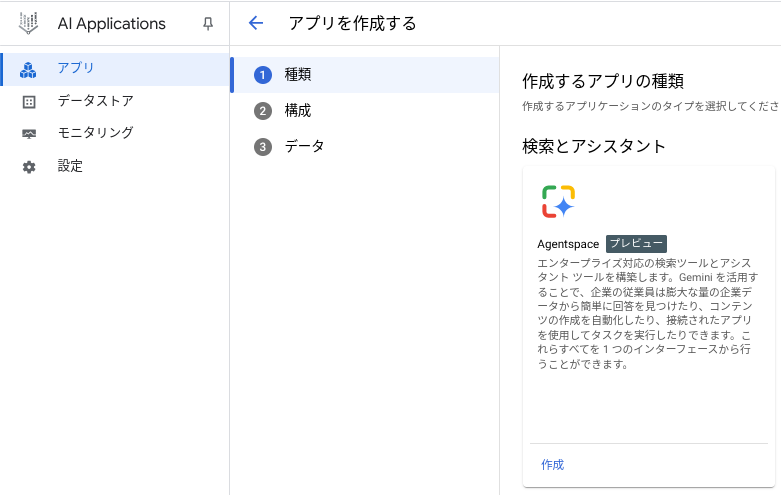The image size is (781, 495).
Task: Open settings via the gear icon
Action: 29,167
